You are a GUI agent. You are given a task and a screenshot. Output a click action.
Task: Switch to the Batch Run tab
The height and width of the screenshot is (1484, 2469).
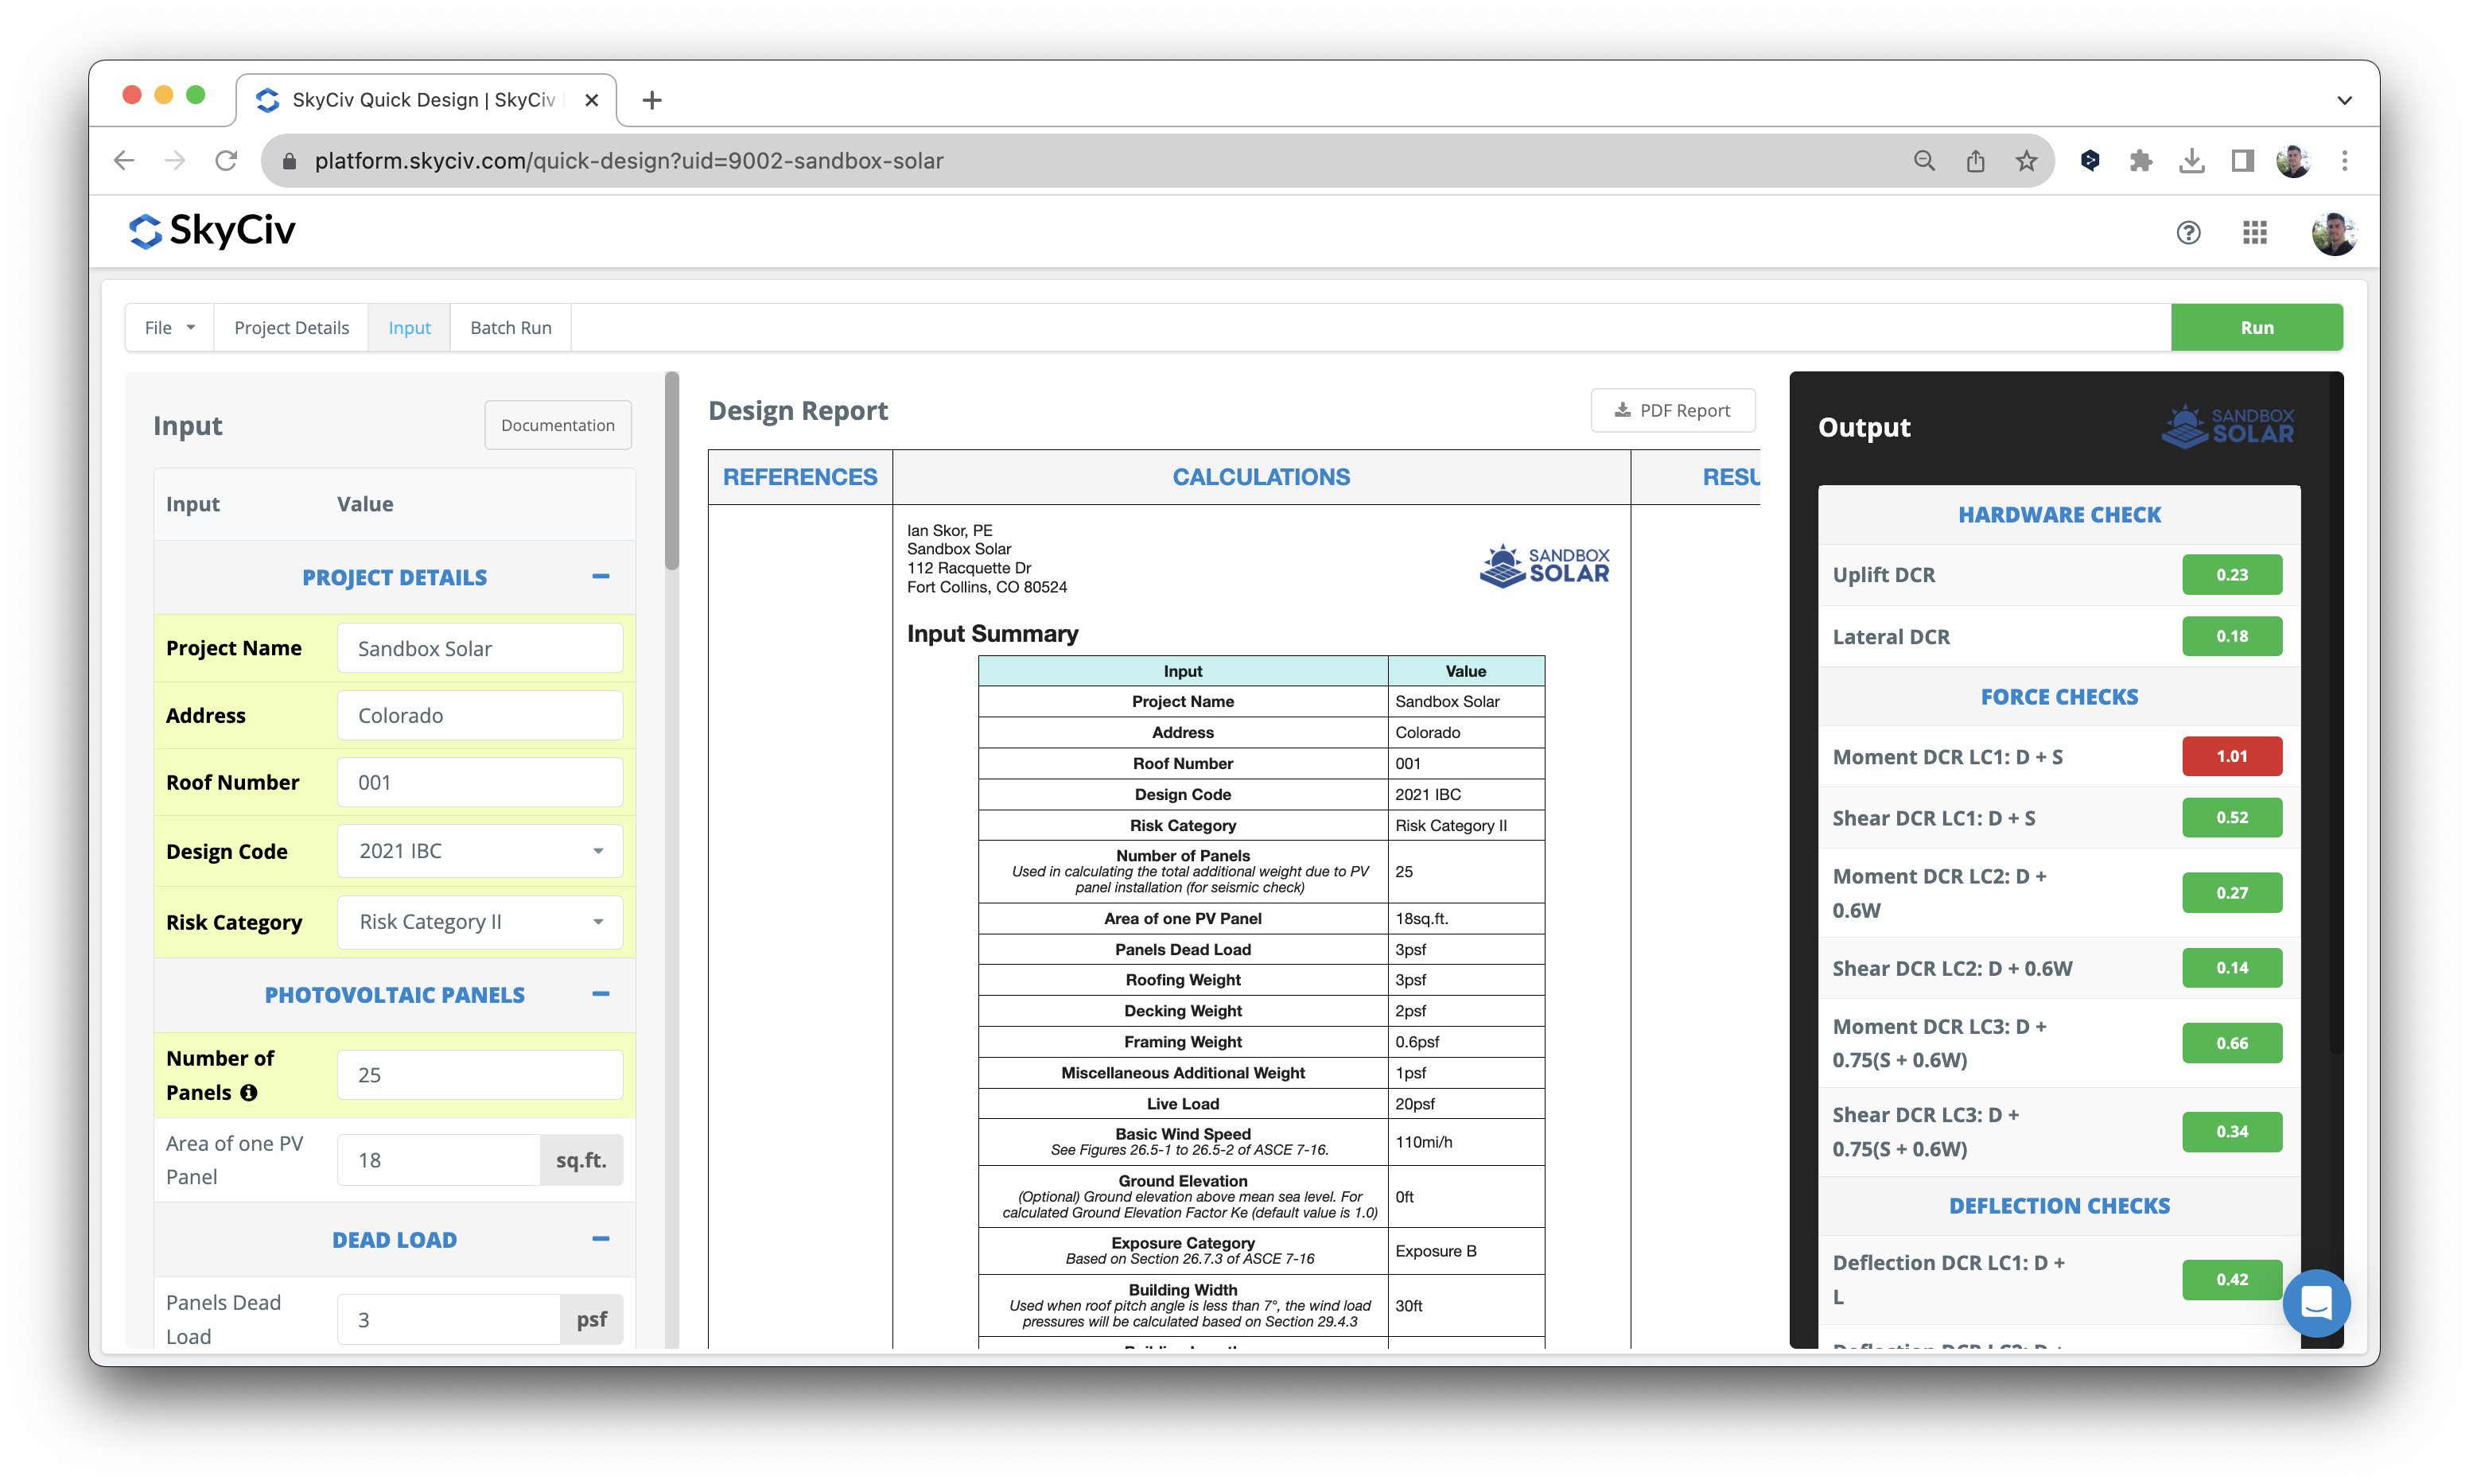(x=510, y=328)
